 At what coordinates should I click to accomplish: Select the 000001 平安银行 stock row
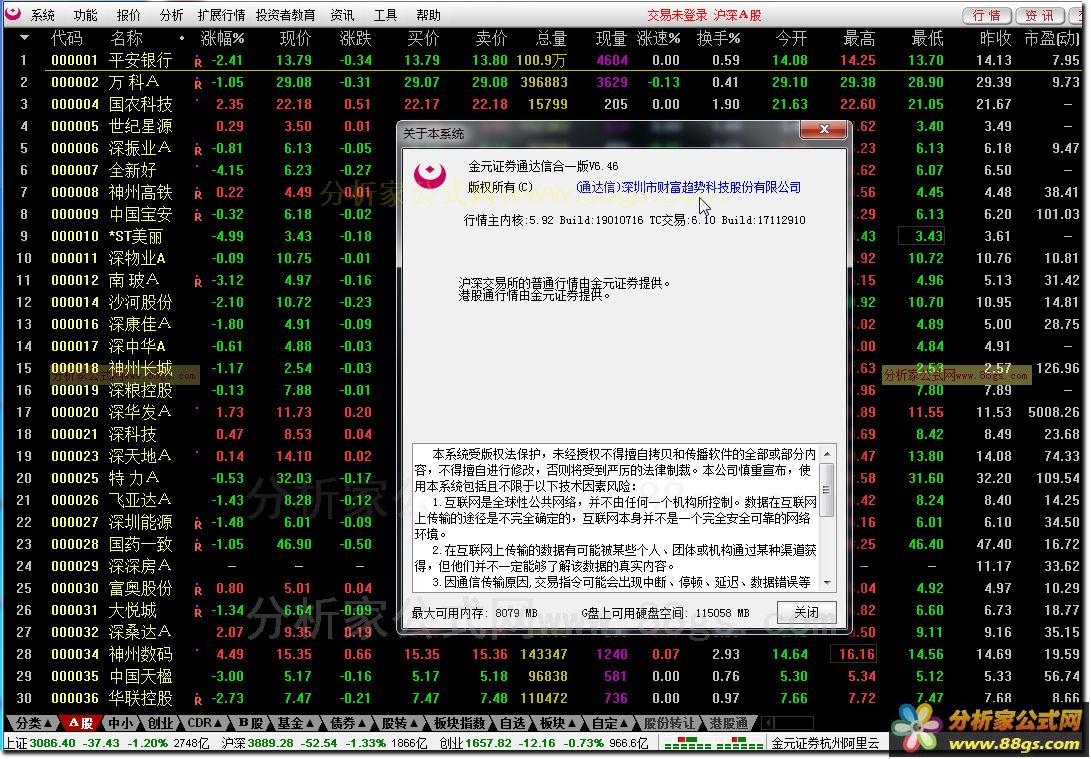click(545, 61)
